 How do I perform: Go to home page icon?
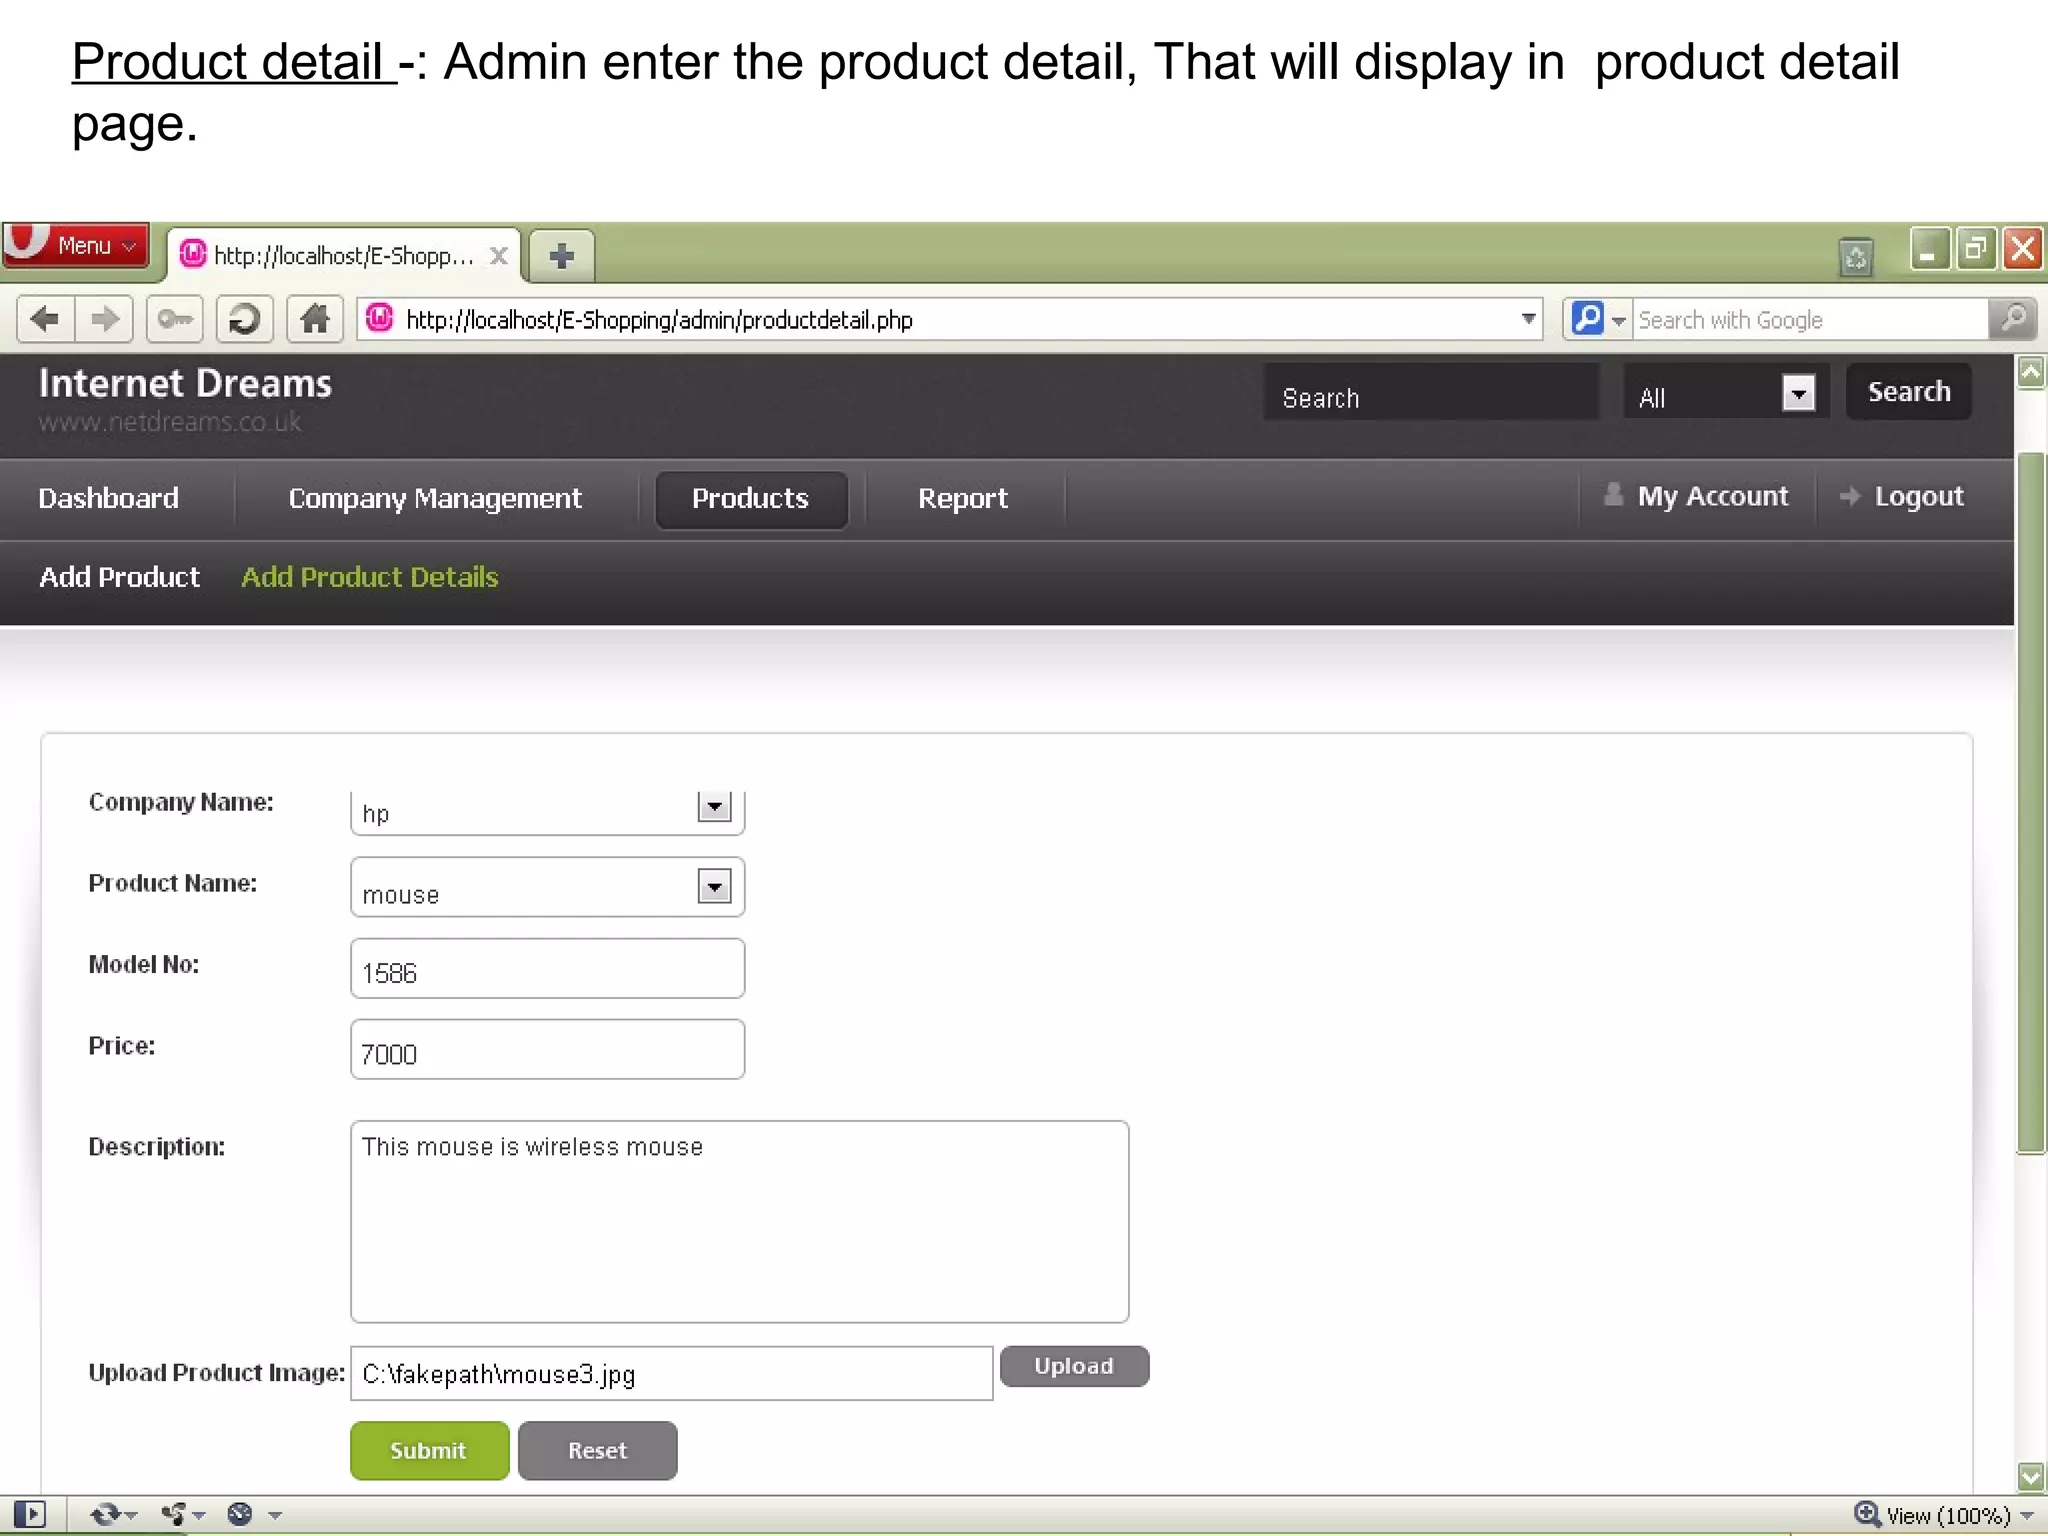(315, 320)
